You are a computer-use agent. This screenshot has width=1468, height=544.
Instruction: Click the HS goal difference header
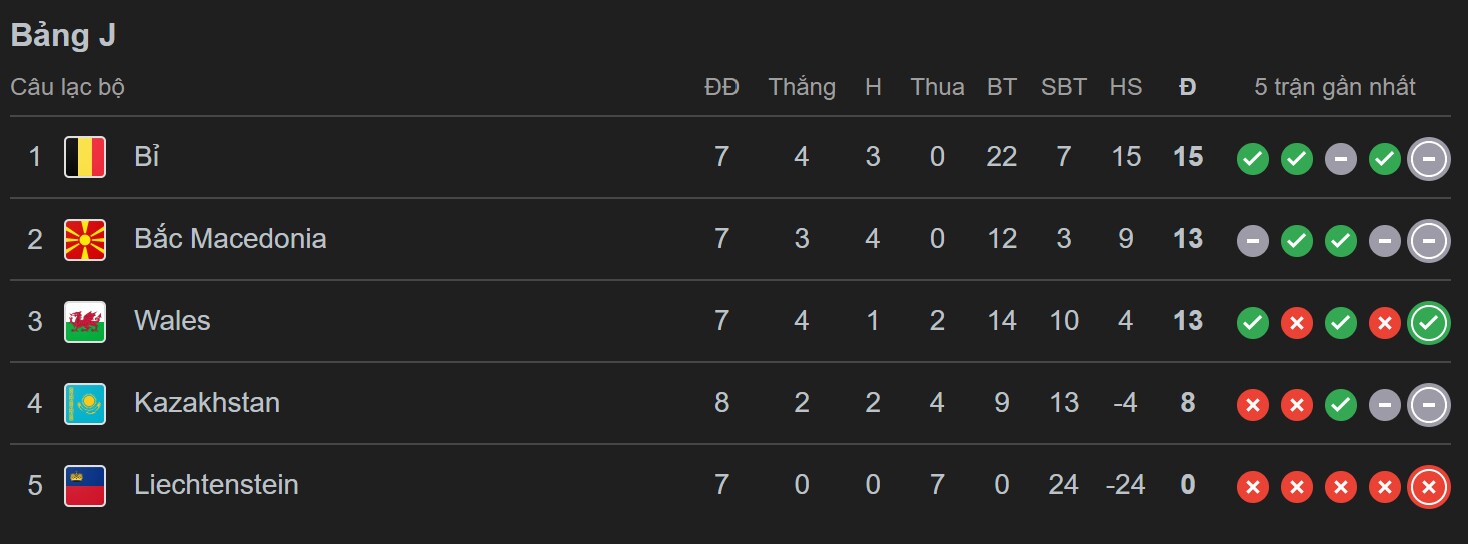(1125, 87)
